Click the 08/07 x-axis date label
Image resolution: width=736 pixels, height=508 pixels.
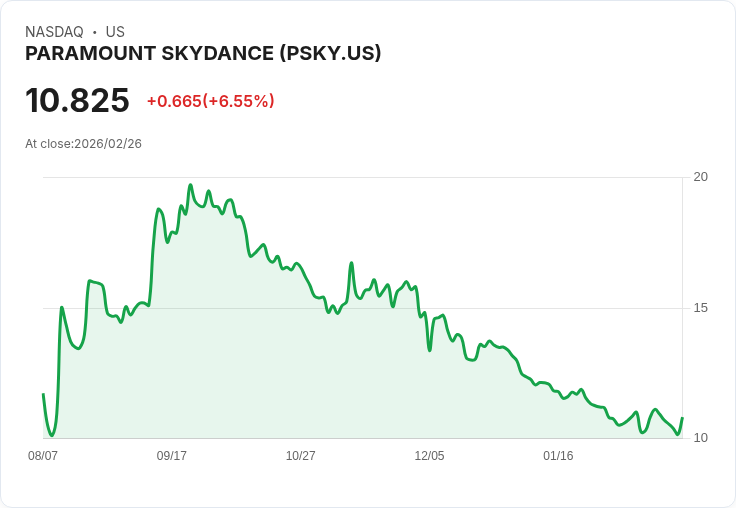tap(43, 455)
